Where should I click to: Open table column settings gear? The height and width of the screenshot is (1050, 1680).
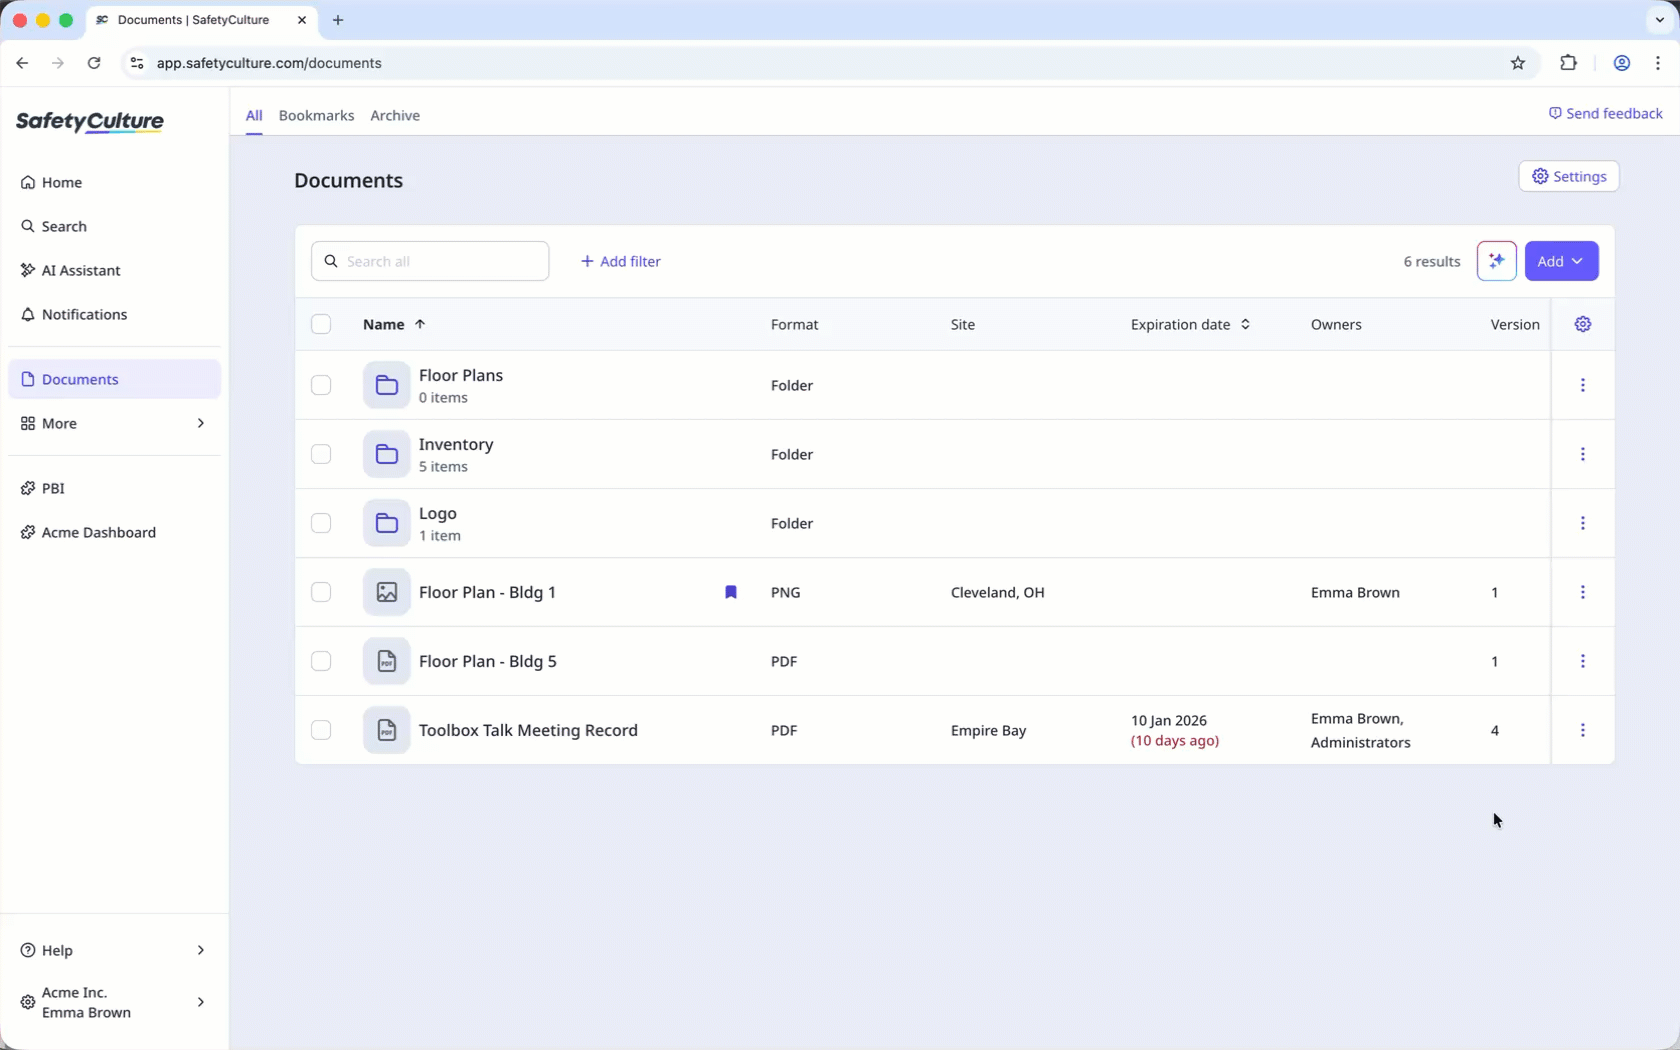(1582, 324)
